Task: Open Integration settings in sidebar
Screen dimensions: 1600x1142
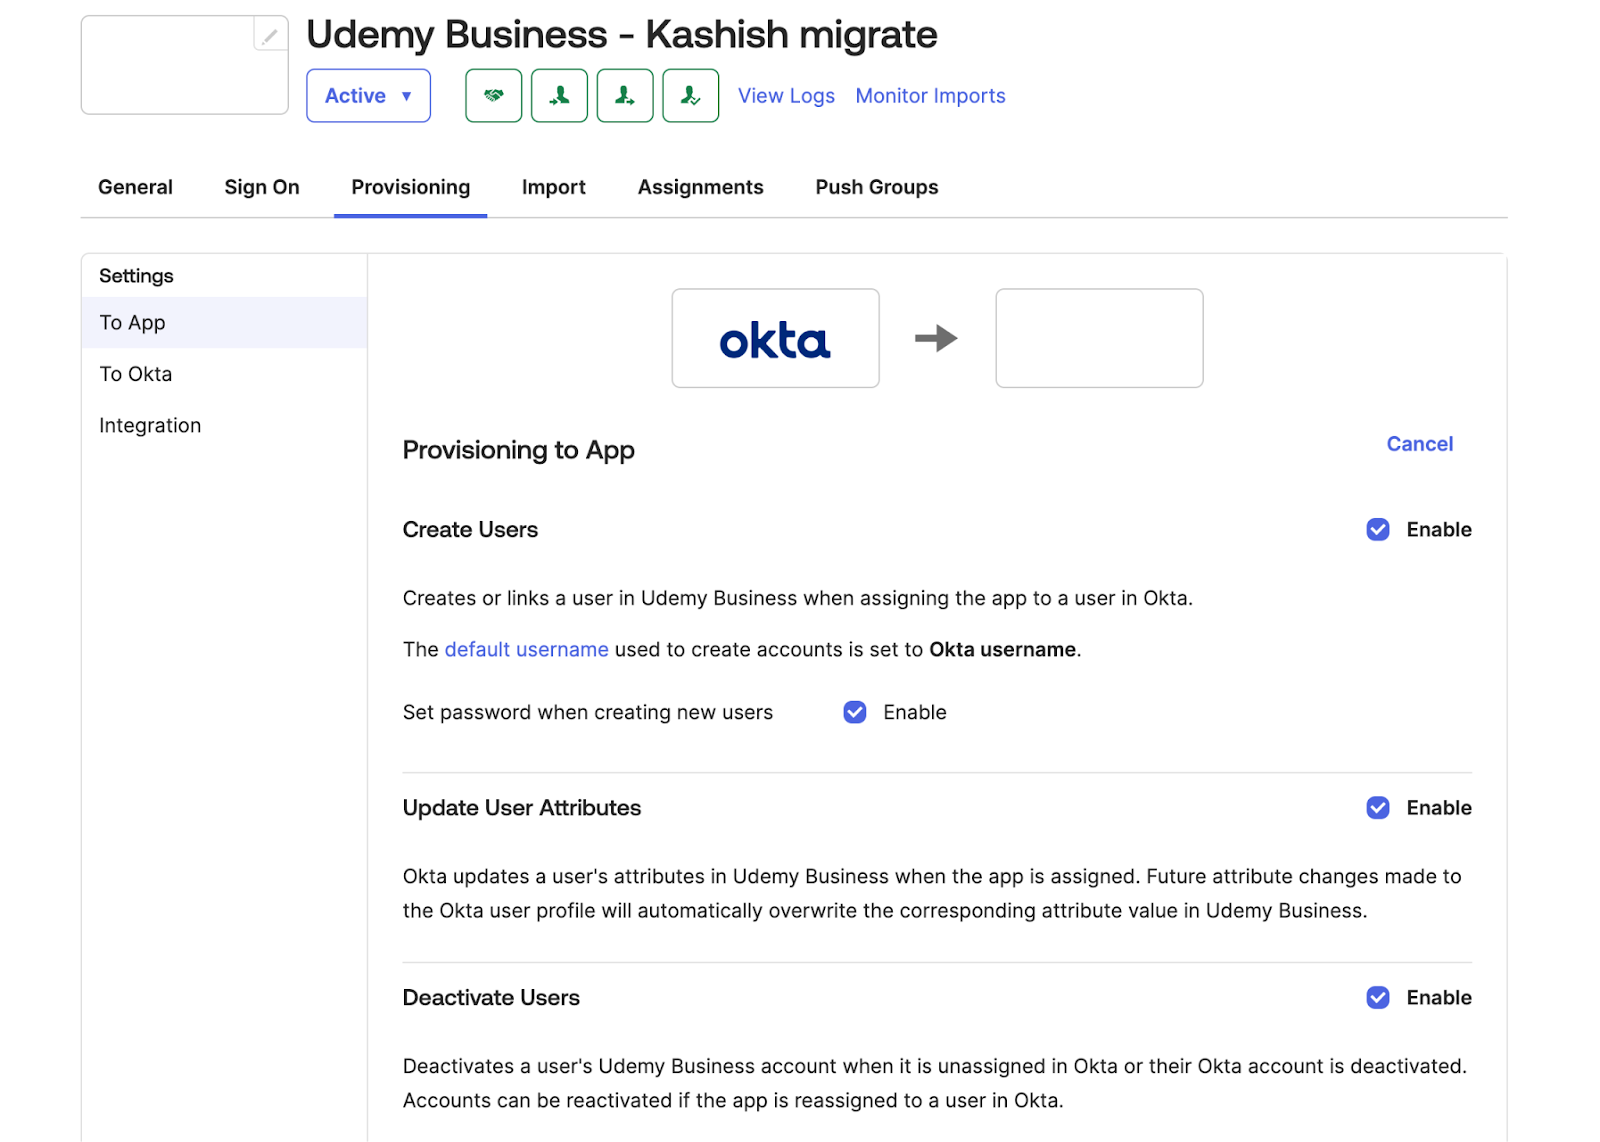Action: (x=224, y=425)
